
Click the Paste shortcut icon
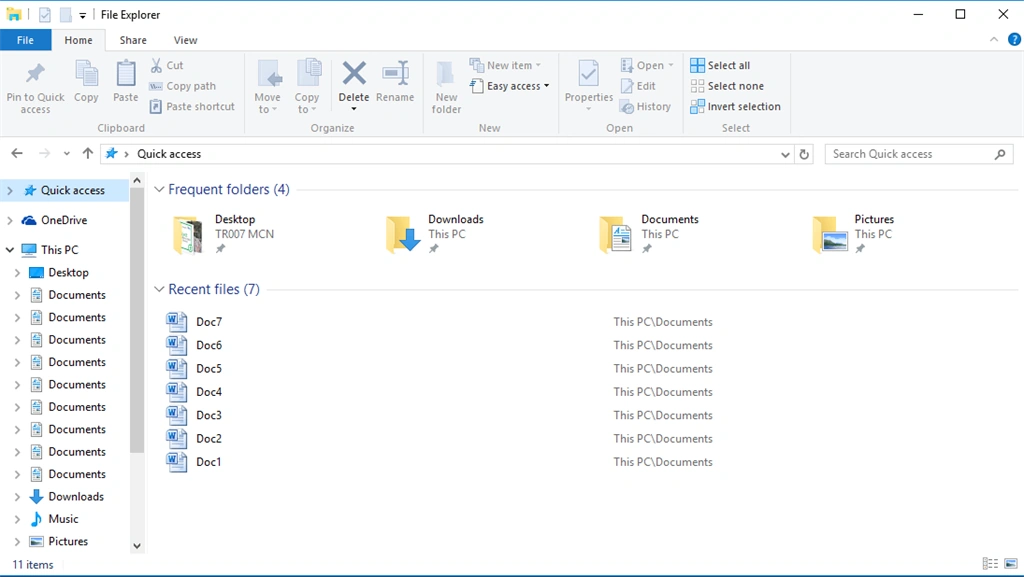[156, 106]
